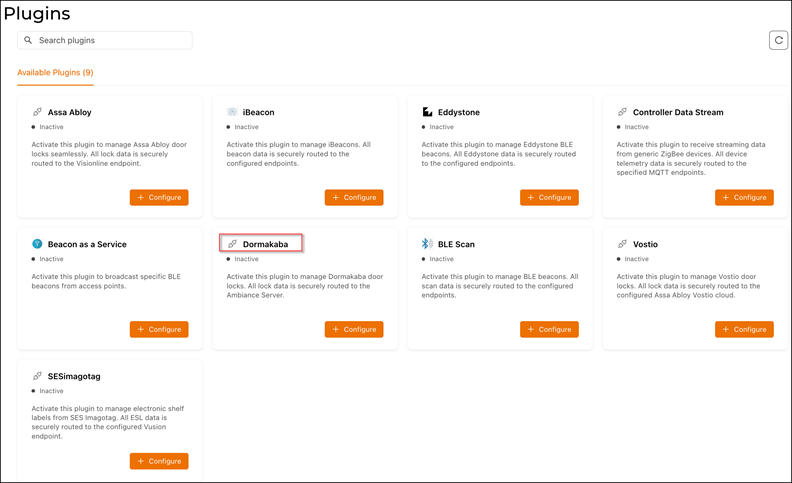Click the search magnifier icon

point(28,40)
